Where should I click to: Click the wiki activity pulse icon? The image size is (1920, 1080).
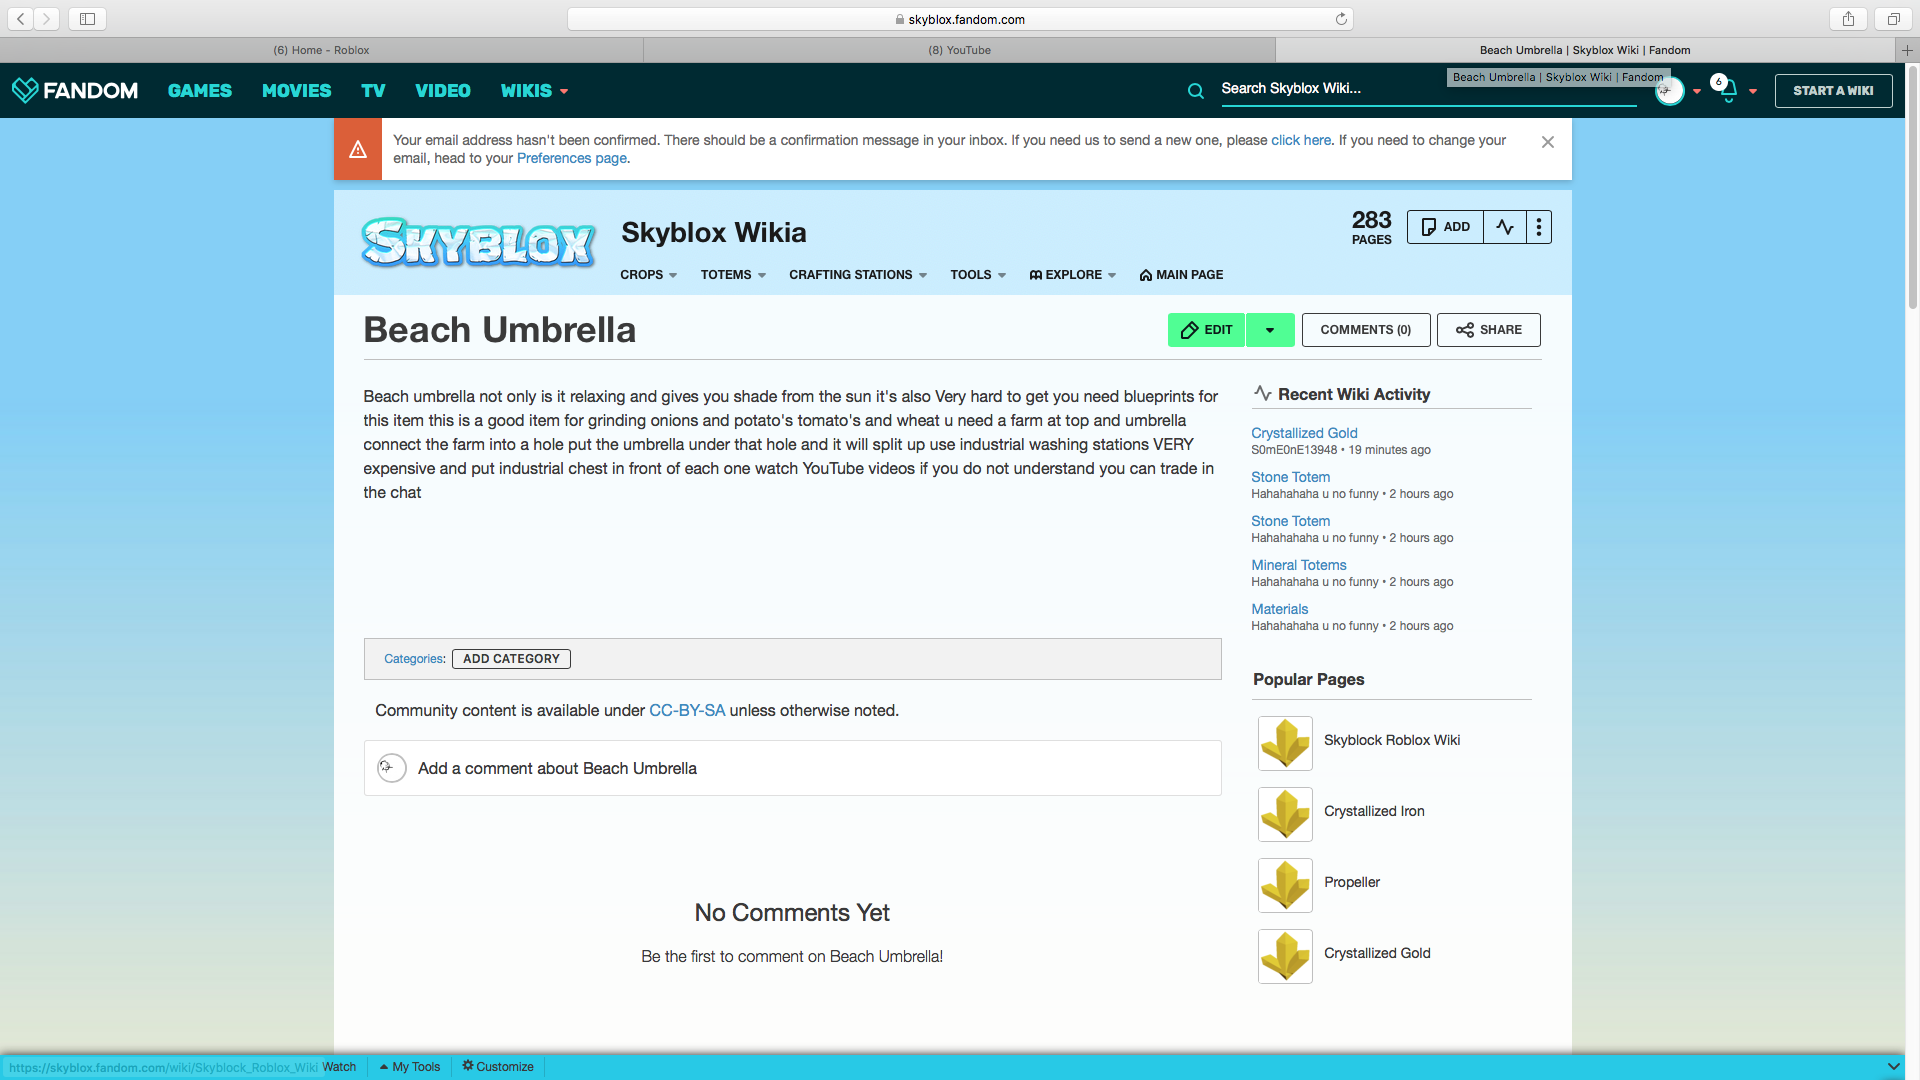pos(1505,227)
